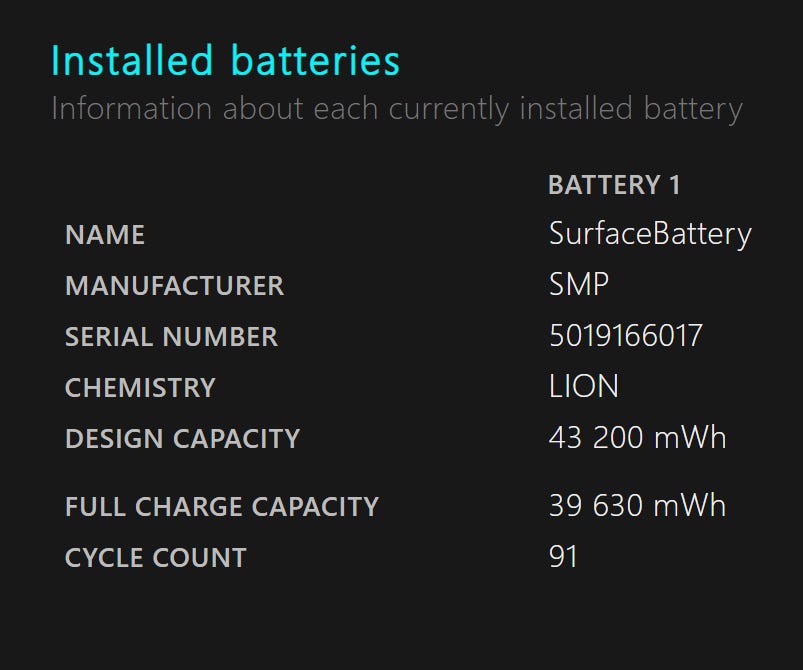The height and width of the screenshot is (670, 803).
Task: Select the 43 200 design capacity number
Action: 594,438
